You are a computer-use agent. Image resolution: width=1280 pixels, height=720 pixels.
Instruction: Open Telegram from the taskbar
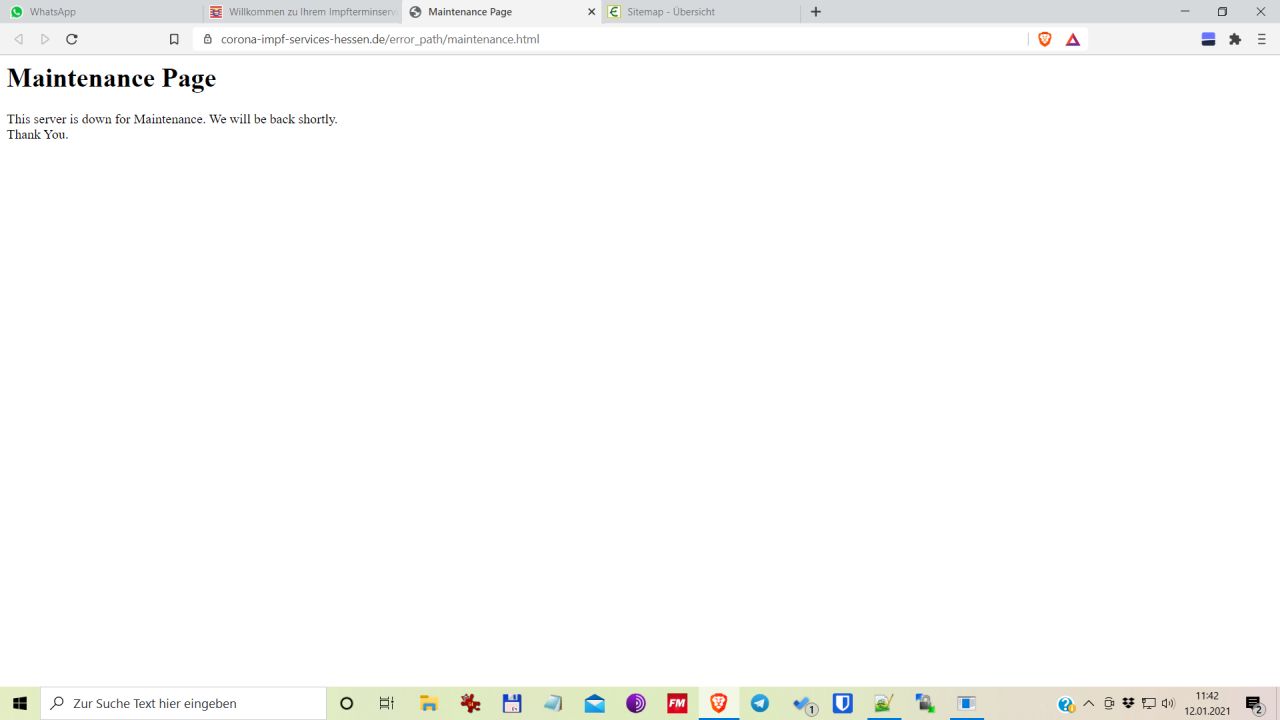[x=760, y=703]
